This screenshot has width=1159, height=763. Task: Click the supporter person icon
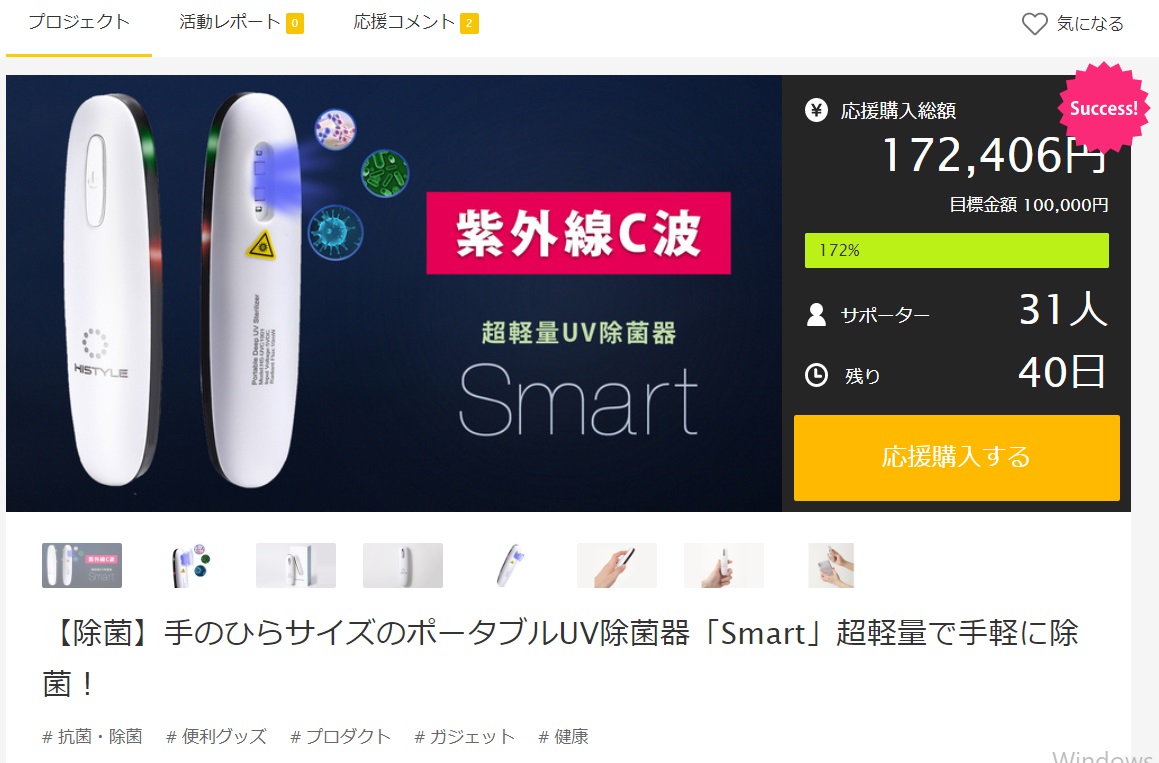pos(816,314)
